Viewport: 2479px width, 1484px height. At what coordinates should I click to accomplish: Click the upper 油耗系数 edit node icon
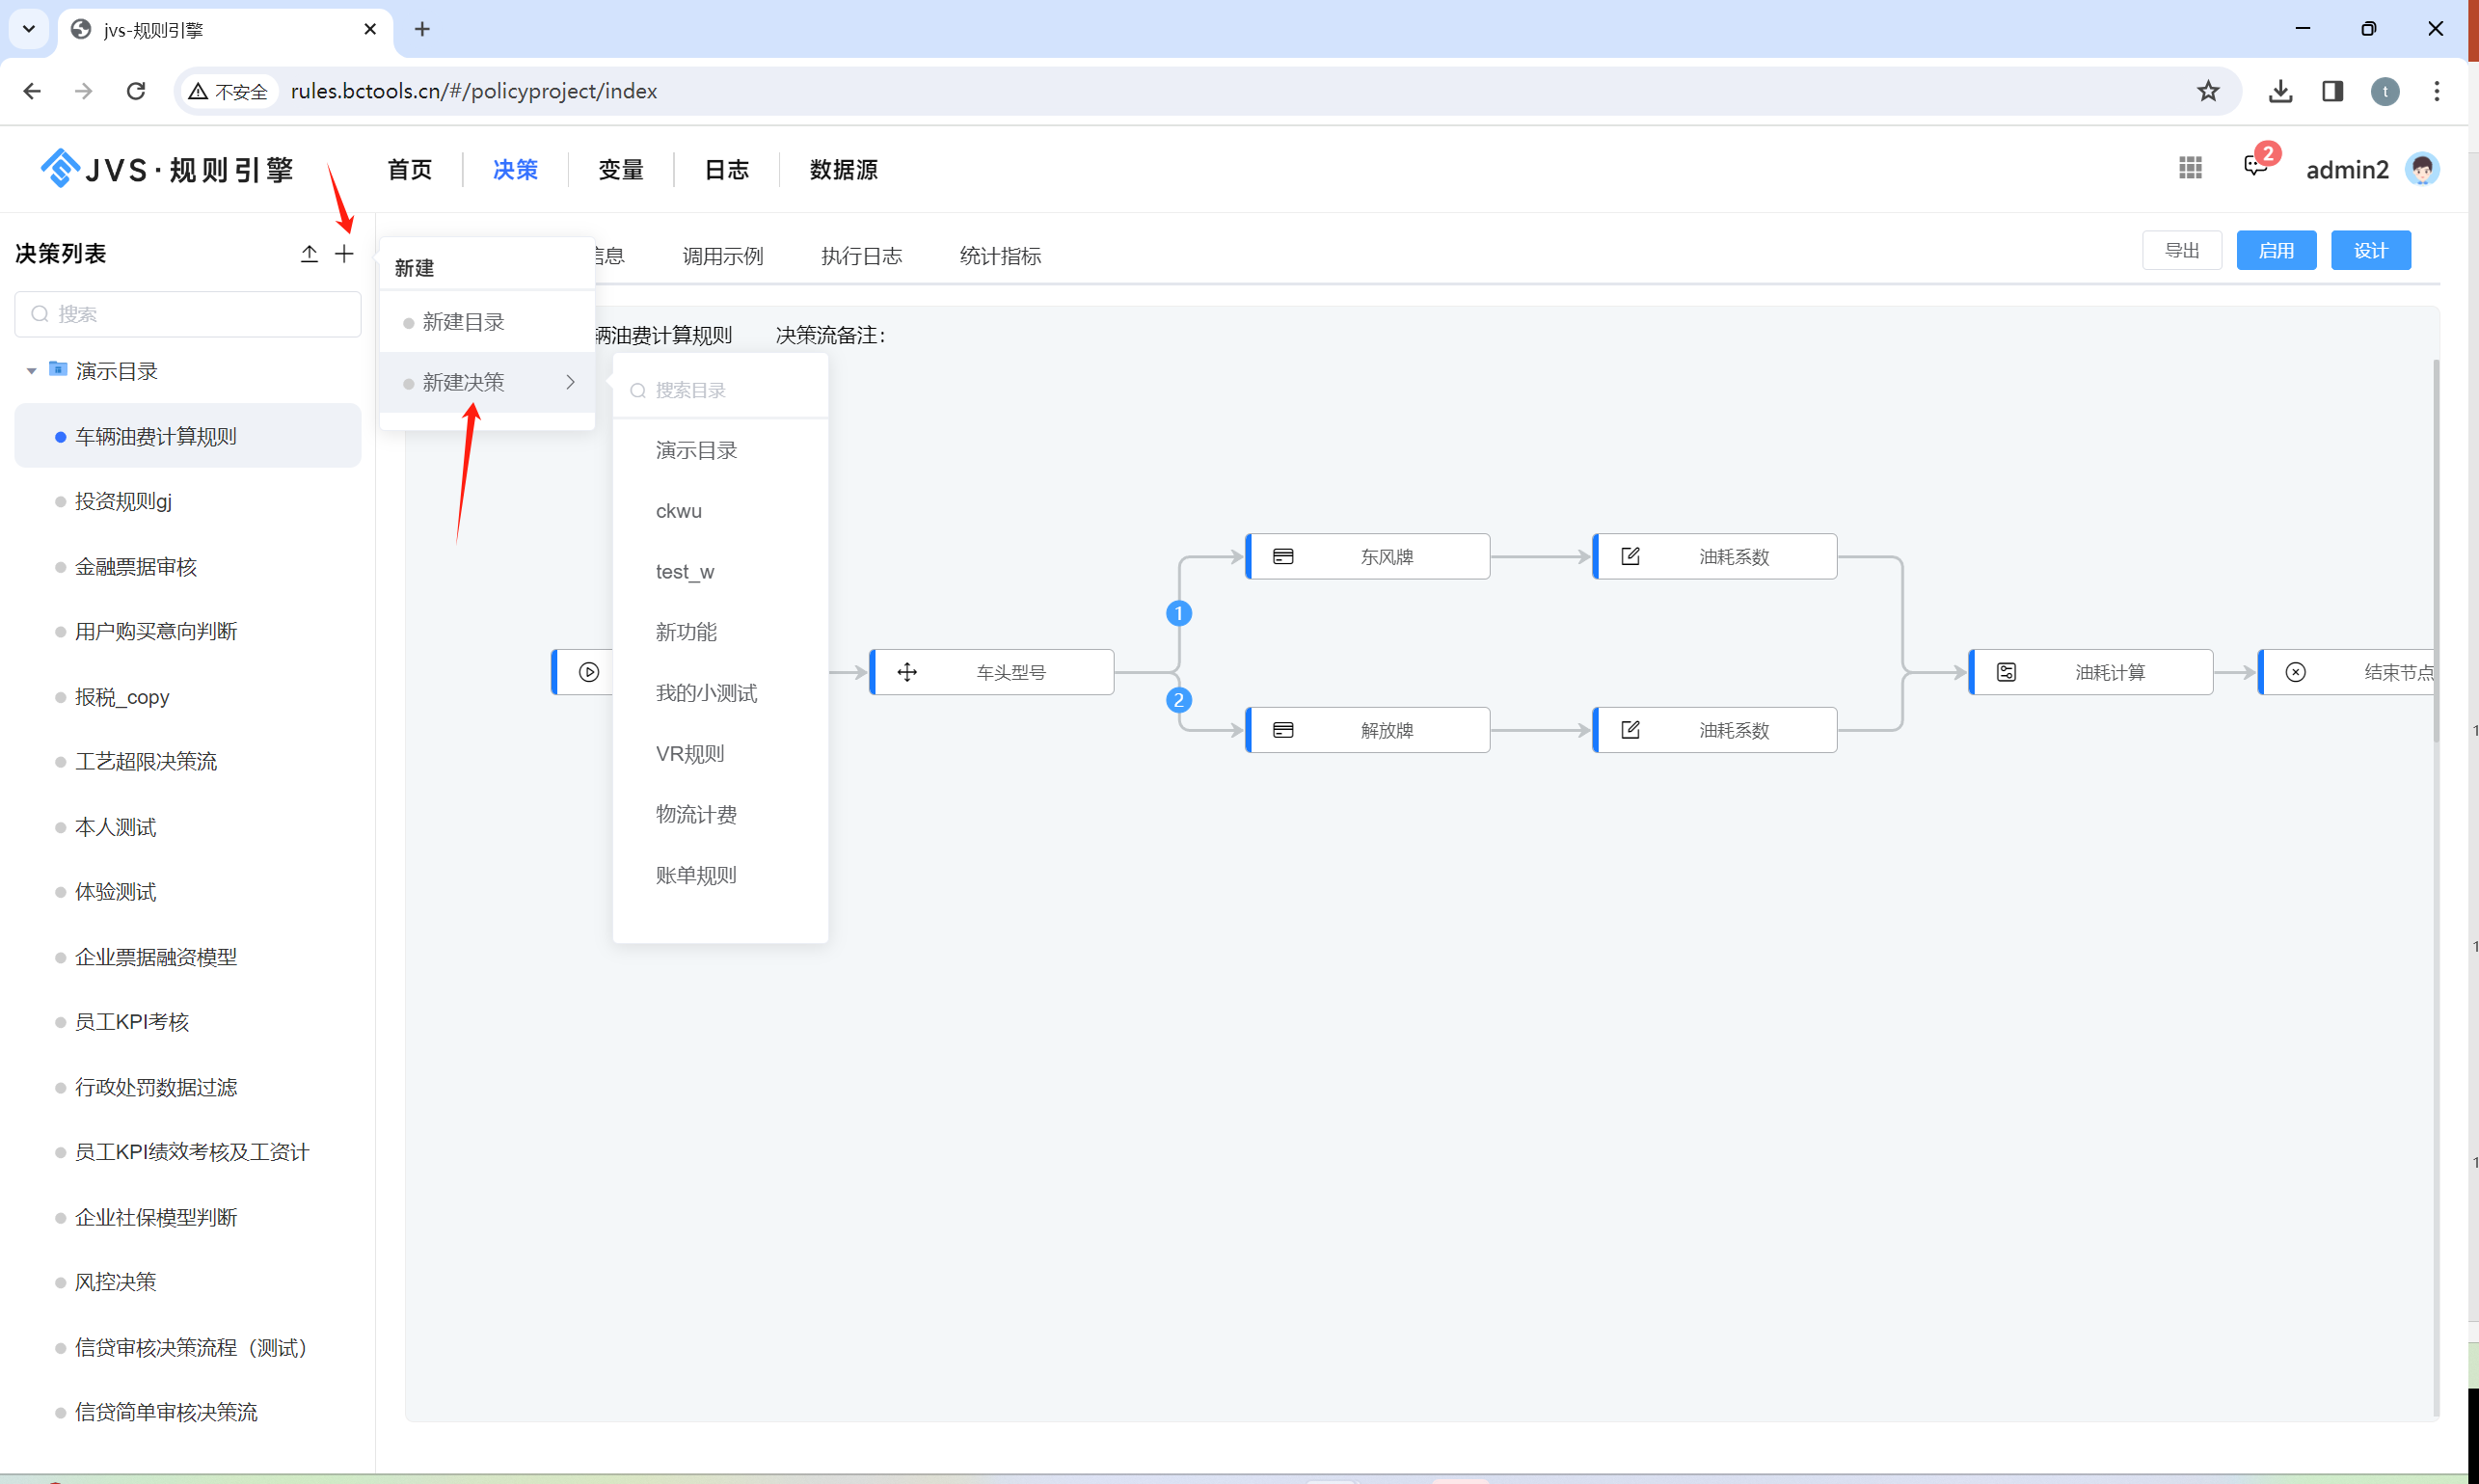coord(1630,556)
